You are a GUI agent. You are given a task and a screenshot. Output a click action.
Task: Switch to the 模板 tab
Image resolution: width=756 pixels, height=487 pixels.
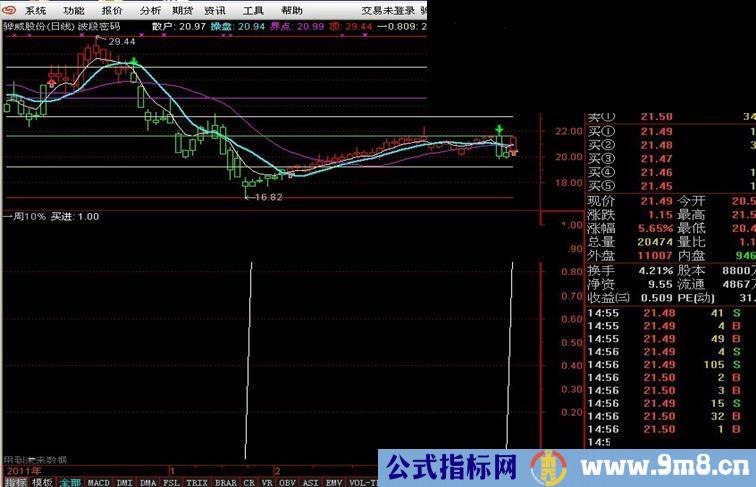tap(42, 481)
